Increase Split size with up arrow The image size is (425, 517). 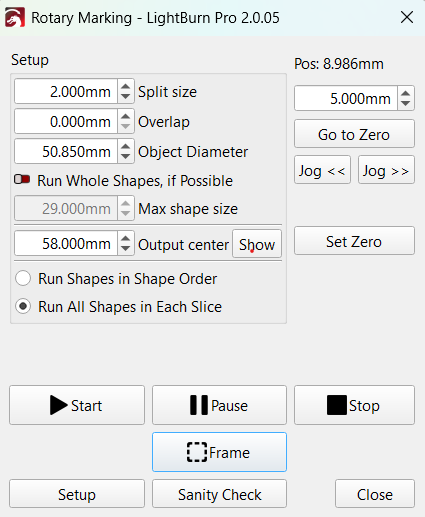point(126,87)
